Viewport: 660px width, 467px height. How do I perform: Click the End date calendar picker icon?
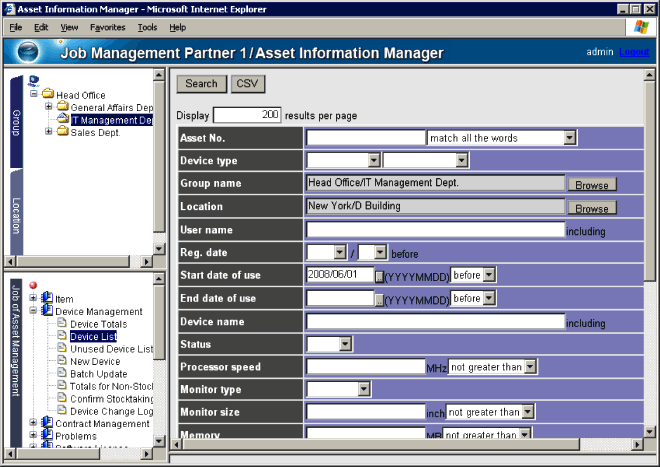pyautogui.click(x=379, y=299)
